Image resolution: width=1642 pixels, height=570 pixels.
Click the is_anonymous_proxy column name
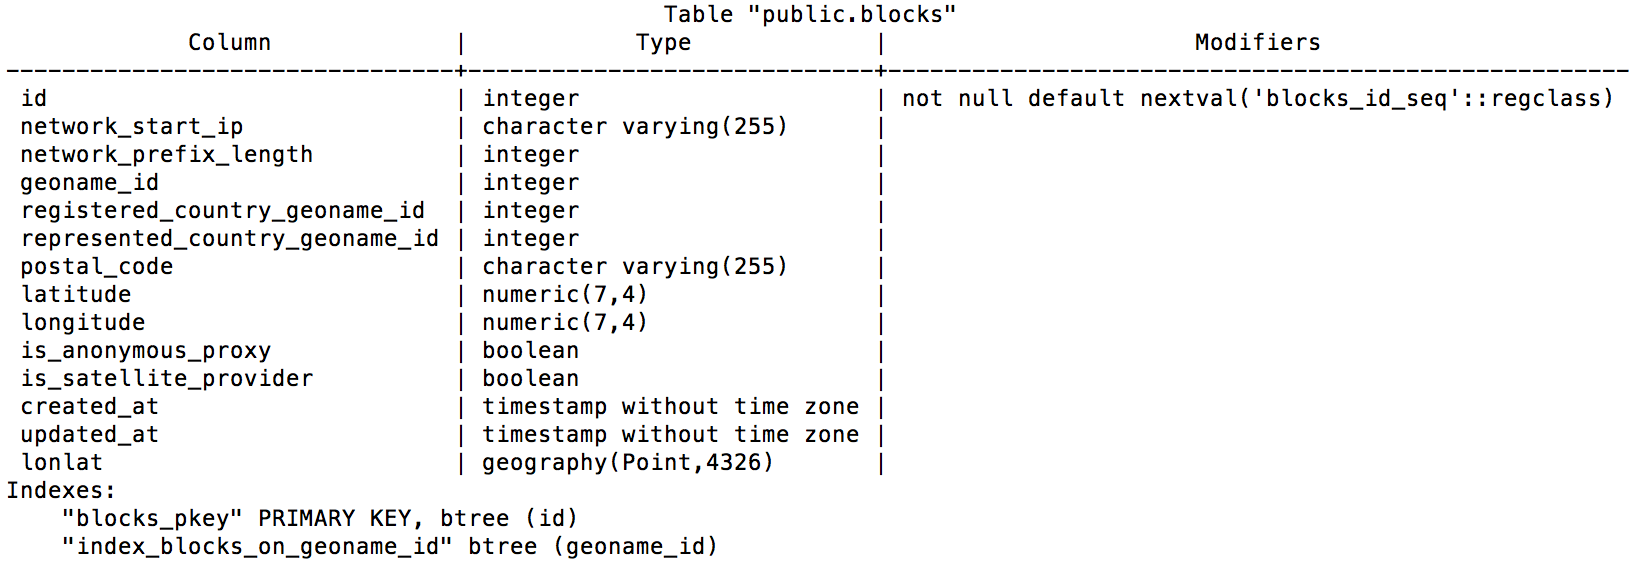pyautogui.click(x=146, y=351)
